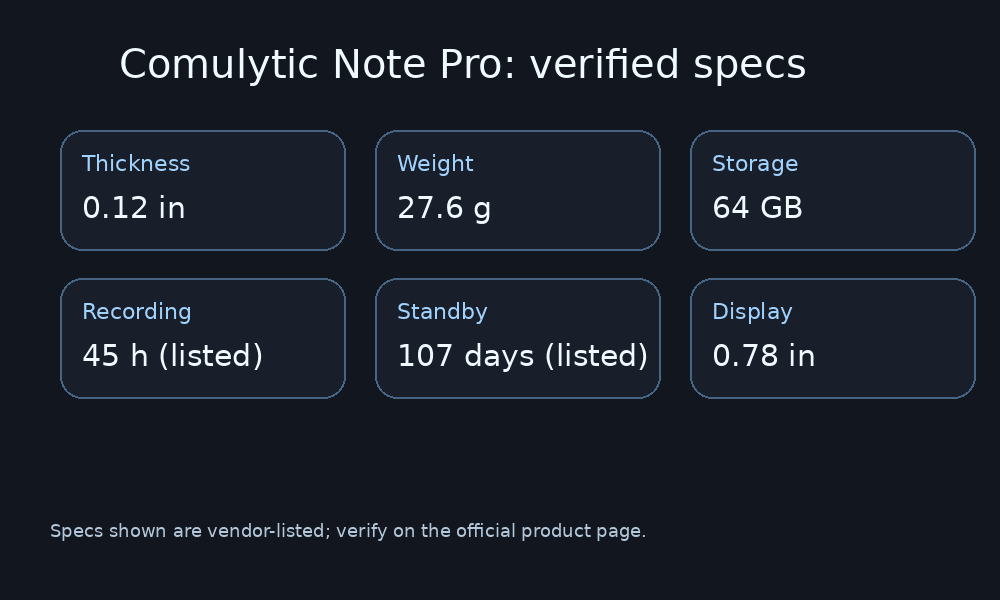Click the 45 h (listed) value
Screen dimensions: 1000x600
tap(172, 356)
